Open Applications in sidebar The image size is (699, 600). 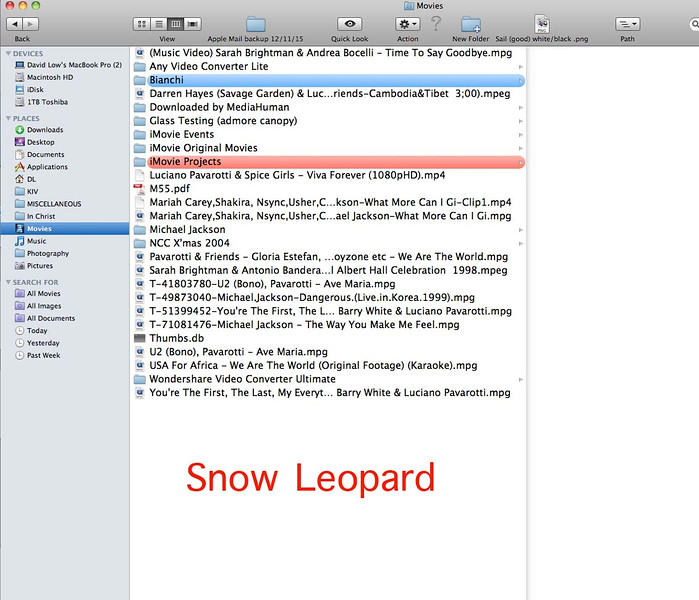[x=41, y=167]
